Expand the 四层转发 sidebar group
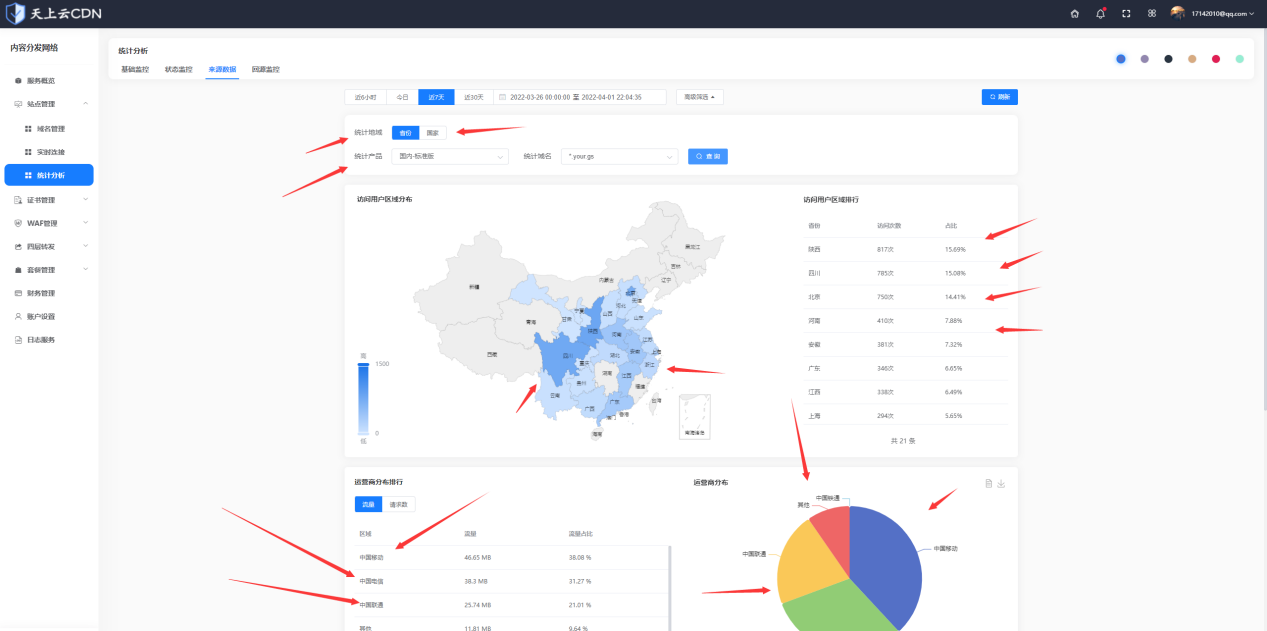 point(85,246)
